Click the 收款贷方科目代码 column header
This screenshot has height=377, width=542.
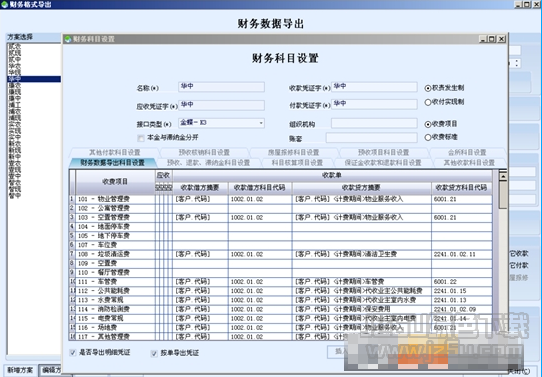461,187
